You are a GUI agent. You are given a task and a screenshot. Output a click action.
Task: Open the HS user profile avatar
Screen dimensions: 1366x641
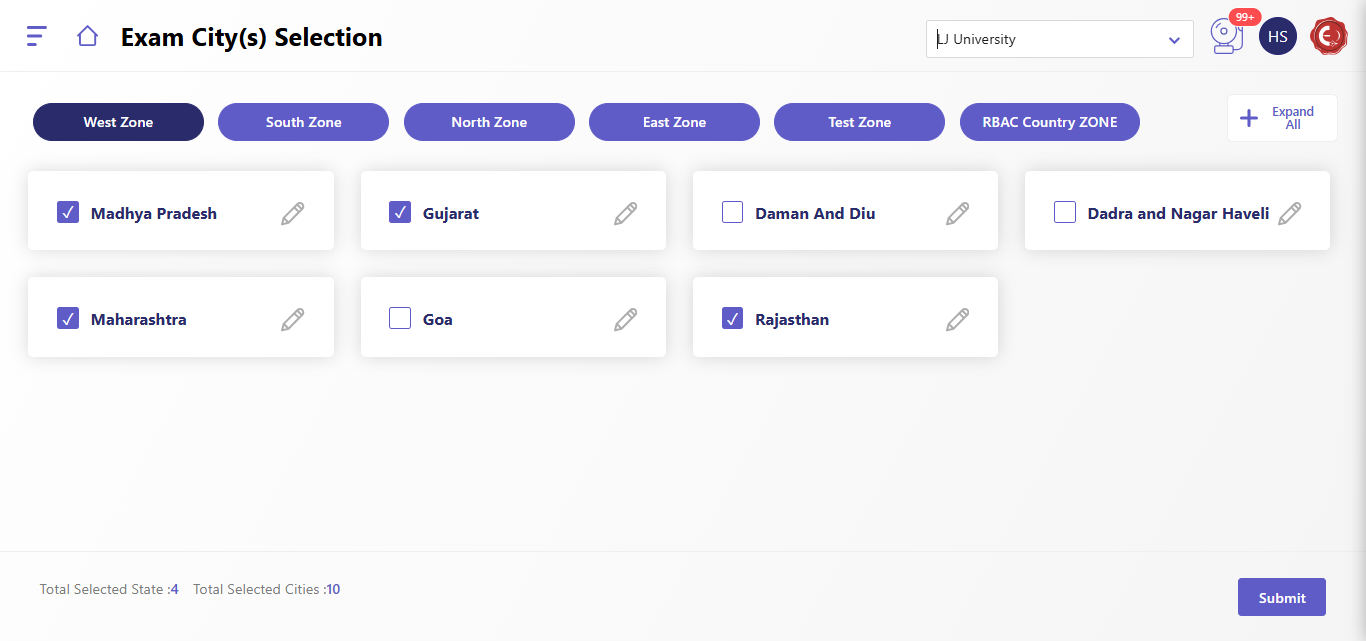(x=1277, y=37)
